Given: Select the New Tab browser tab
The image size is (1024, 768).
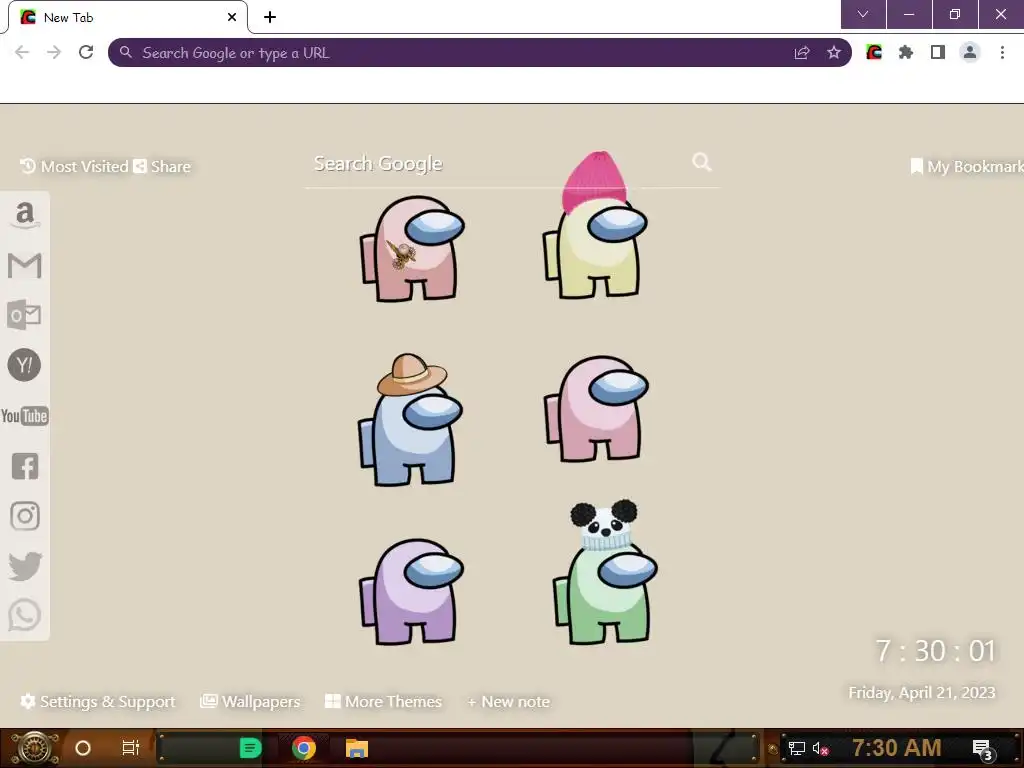Looking at the screenshot, I should coord(127,17).
